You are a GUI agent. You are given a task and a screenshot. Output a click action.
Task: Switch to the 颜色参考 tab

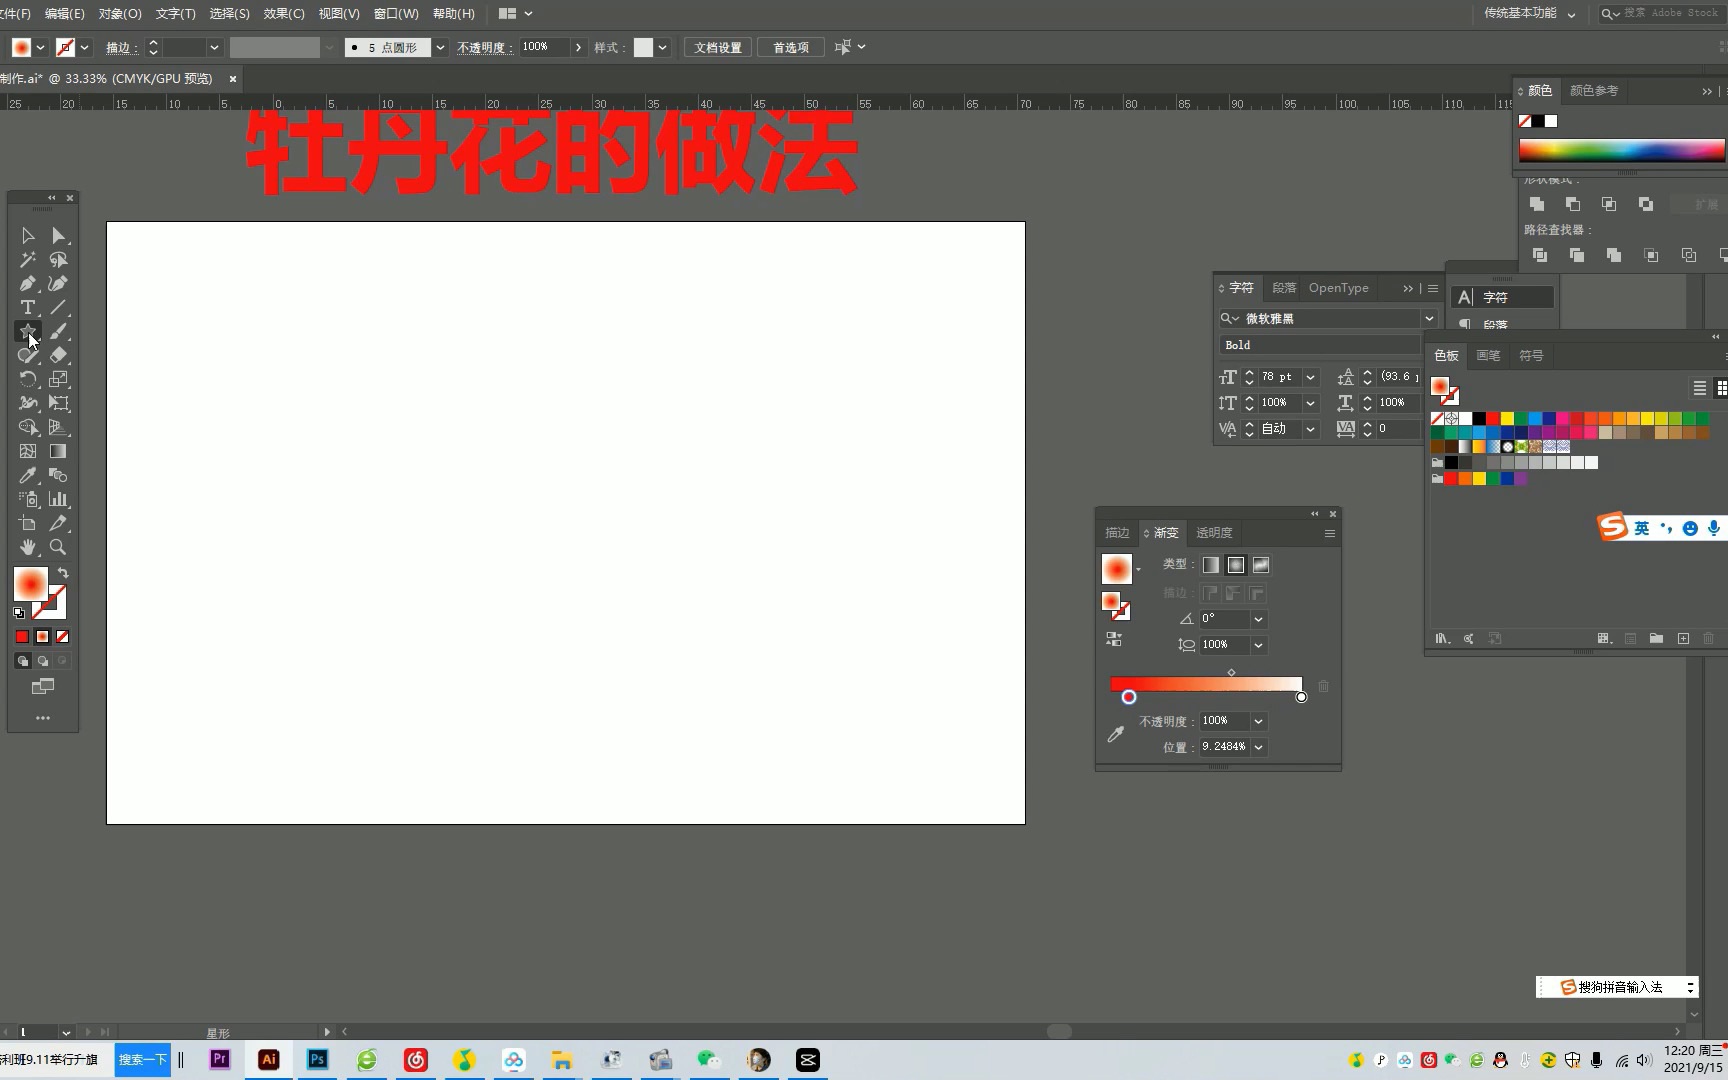point(1594,90)
